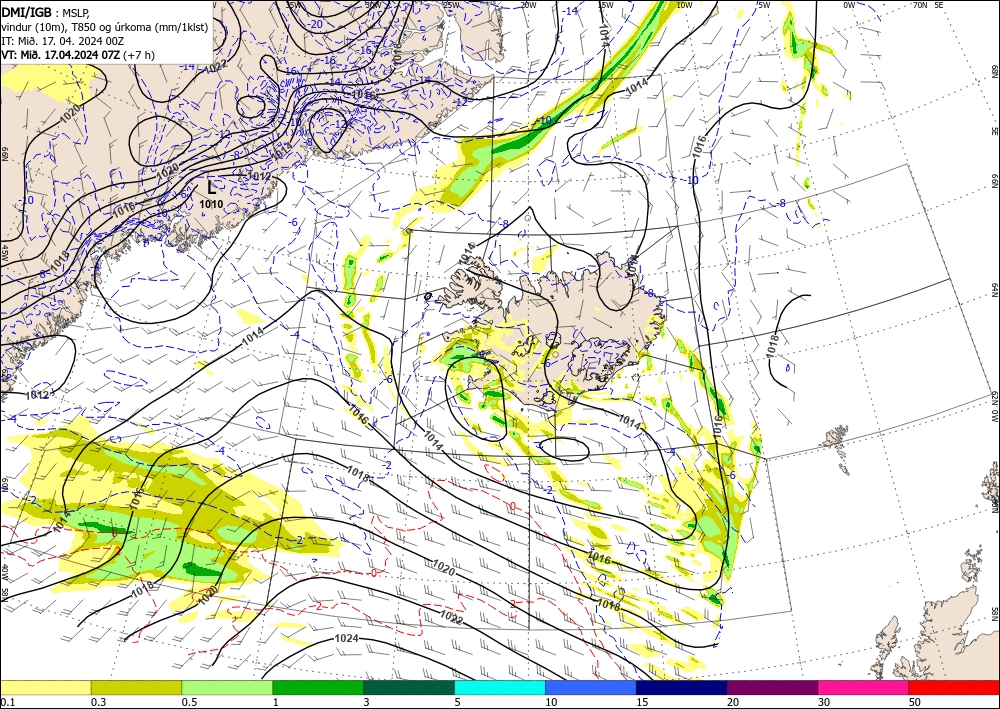Click the '5' legend tick label
This screenshot has height=709, width=1000.
457,702
